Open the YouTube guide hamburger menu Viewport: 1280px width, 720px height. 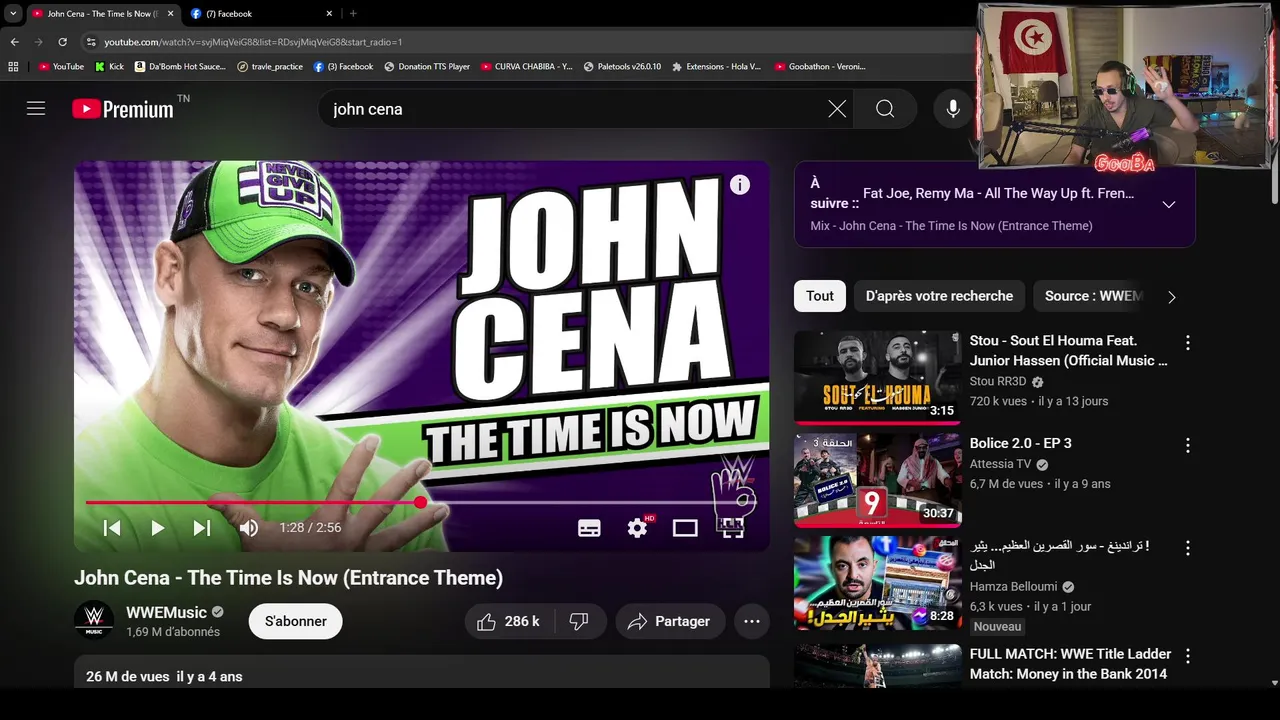[36, 109]
